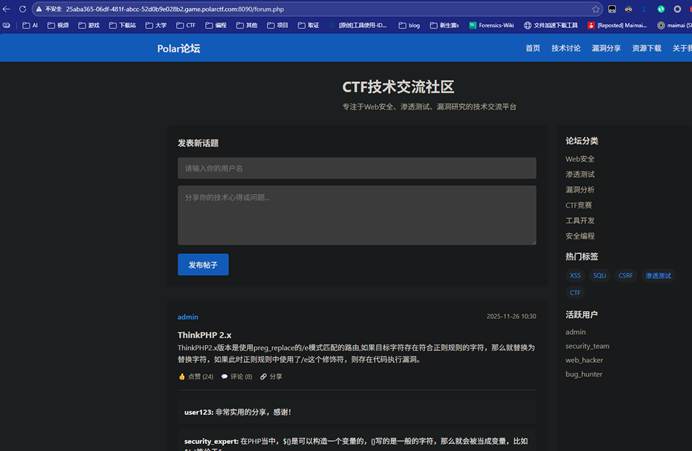Screen dimensions: 692x451
Task: Open bug_hunter in active users
Action: tap(583, 374)
